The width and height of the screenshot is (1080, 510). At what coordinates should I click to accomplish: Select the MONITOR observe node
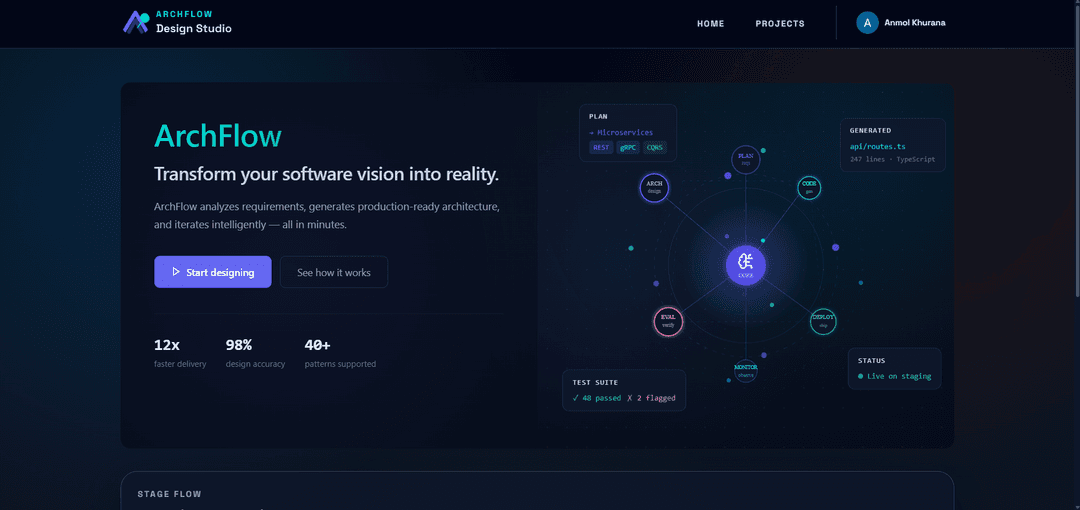click(x=745, y=371)
